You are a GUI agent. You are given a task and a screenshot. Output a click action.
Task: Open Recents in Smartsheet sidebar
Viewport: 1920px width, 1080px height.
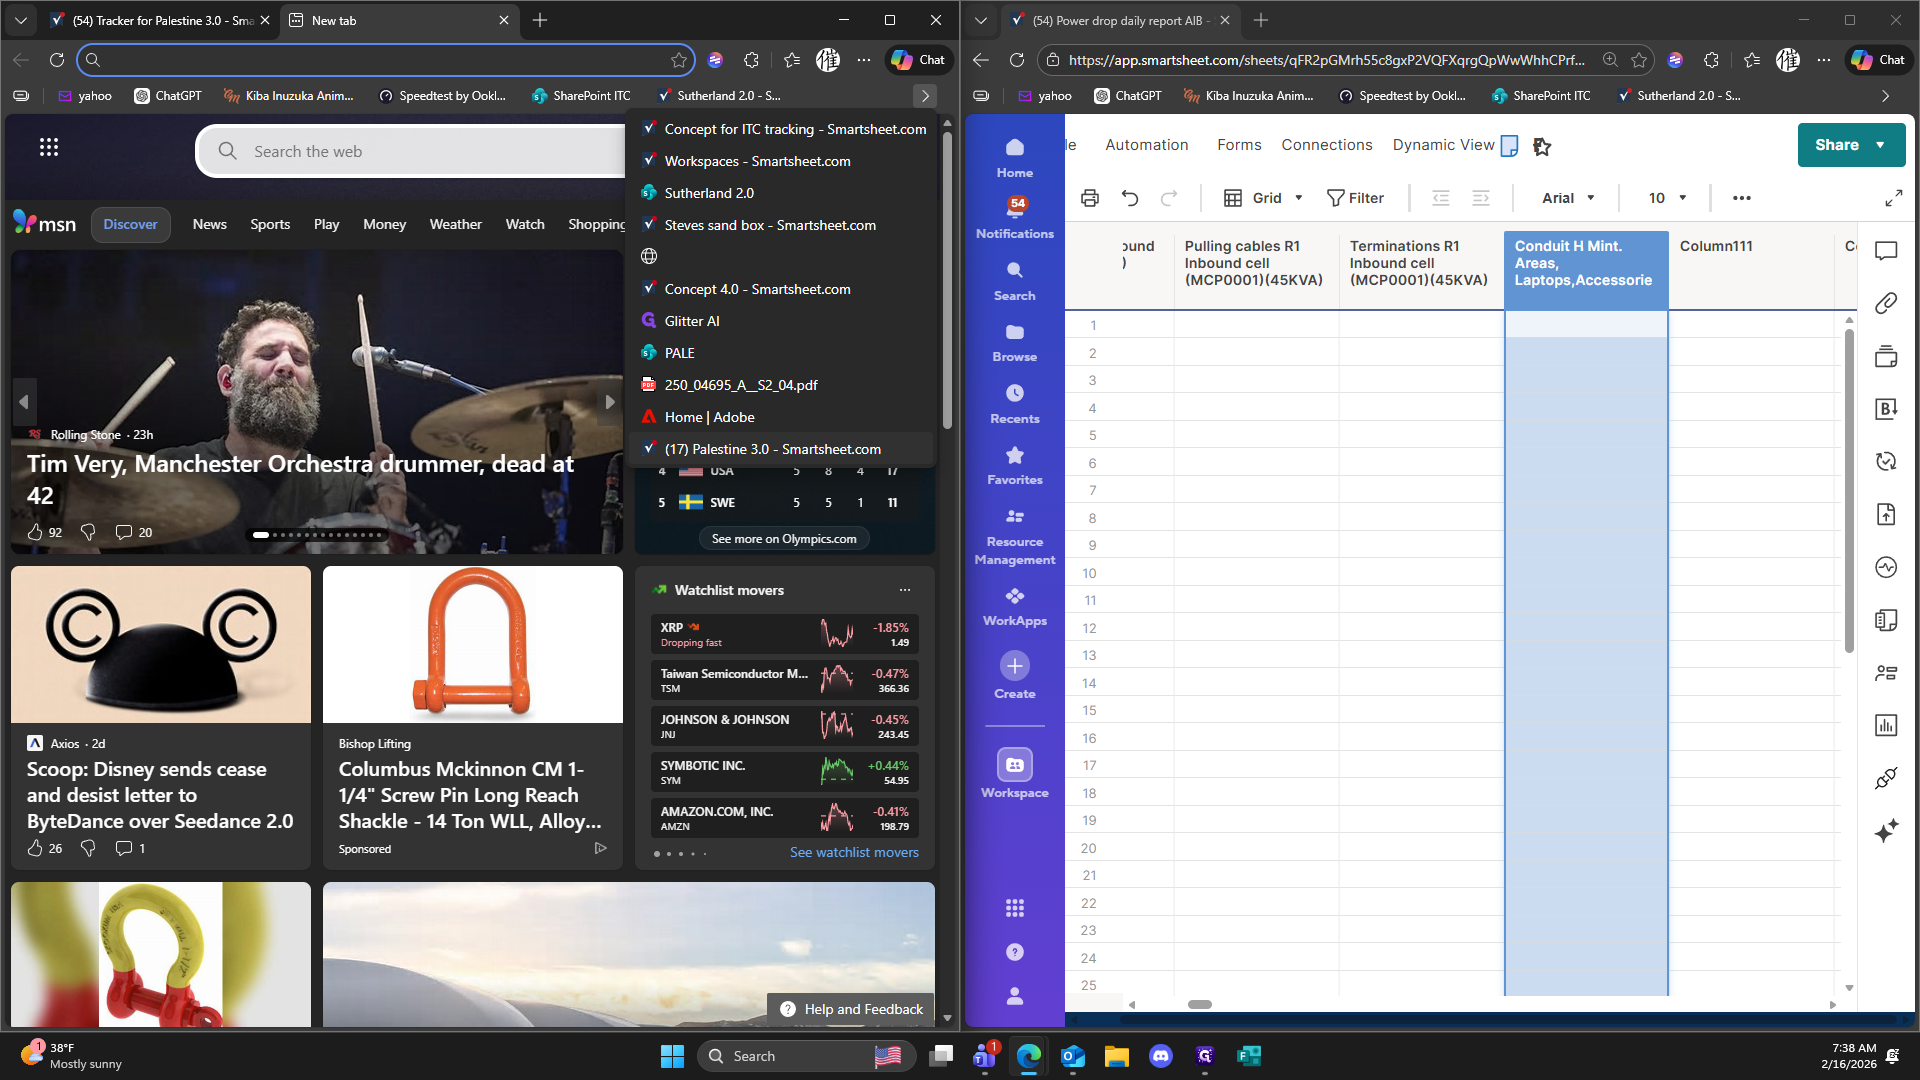[1014, 403]
